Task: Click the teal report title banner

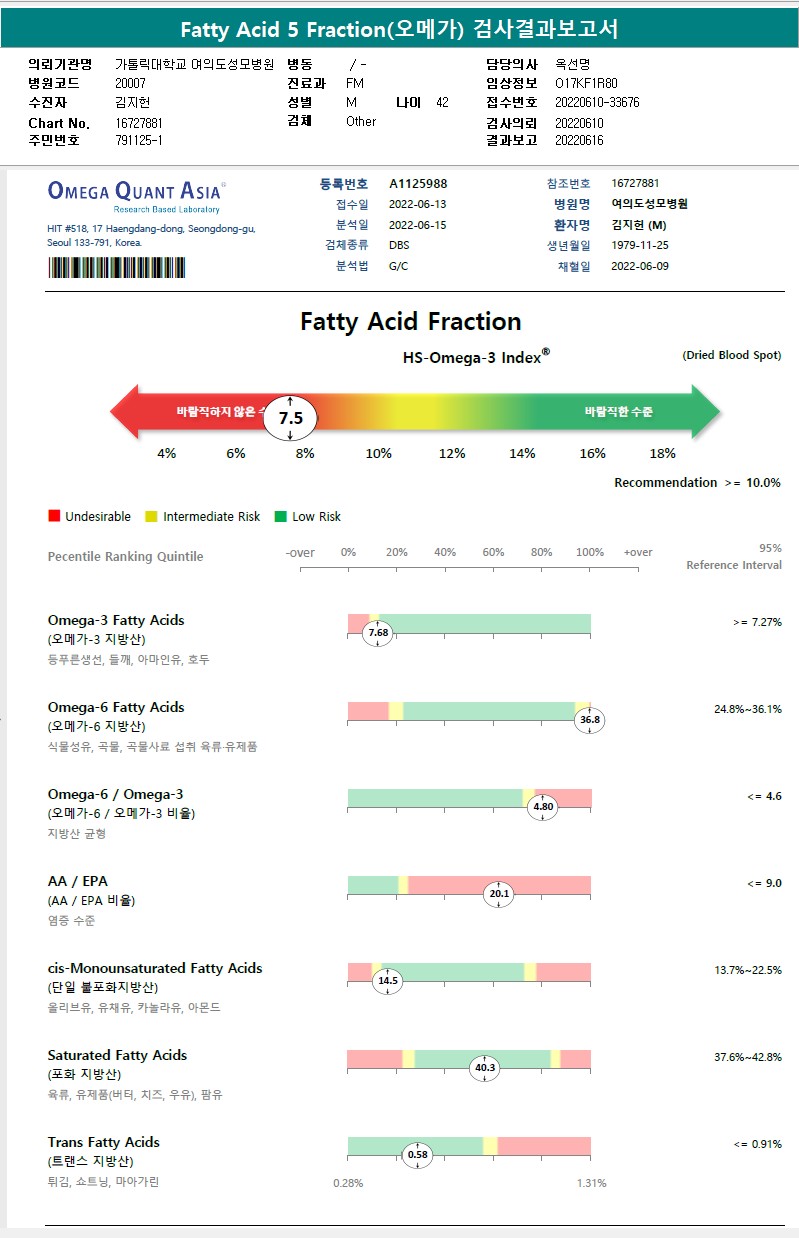Action: coord(399,29)
